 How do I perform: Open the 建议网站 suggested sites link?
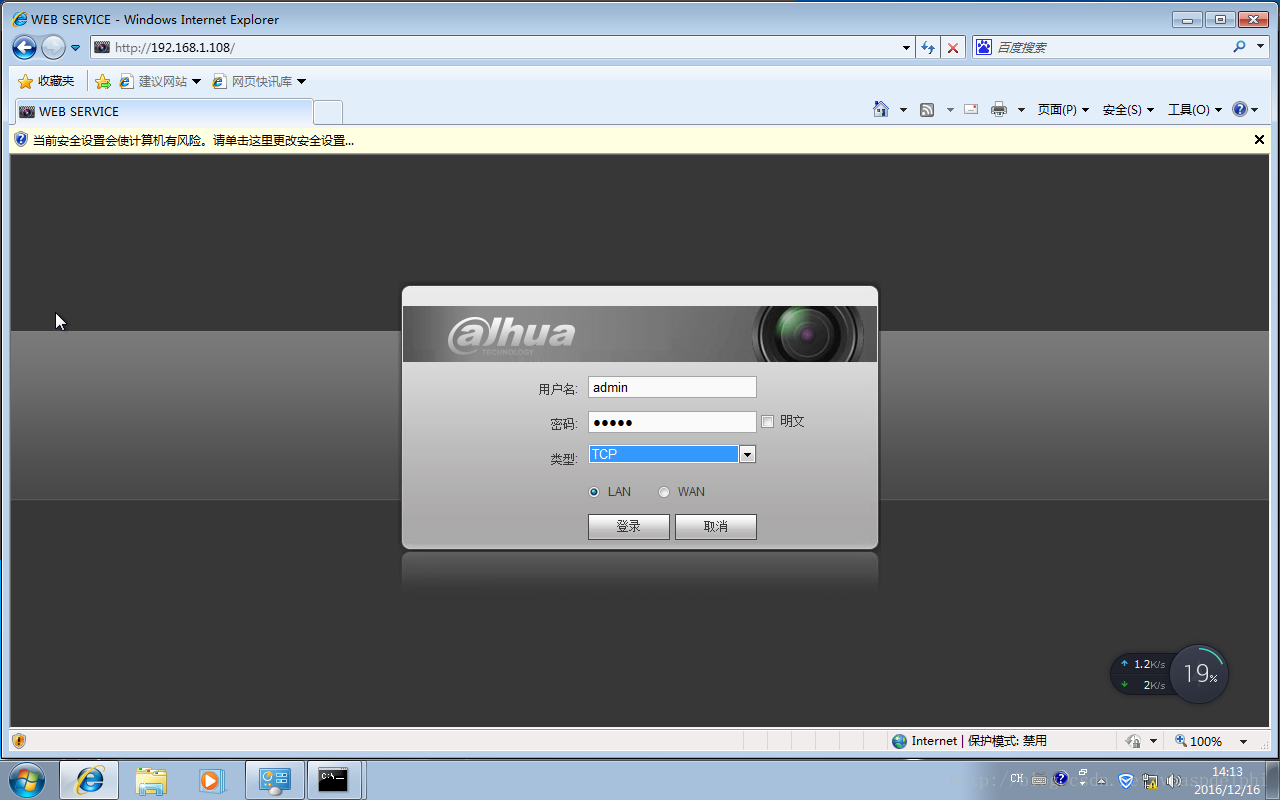pos(160,81)
